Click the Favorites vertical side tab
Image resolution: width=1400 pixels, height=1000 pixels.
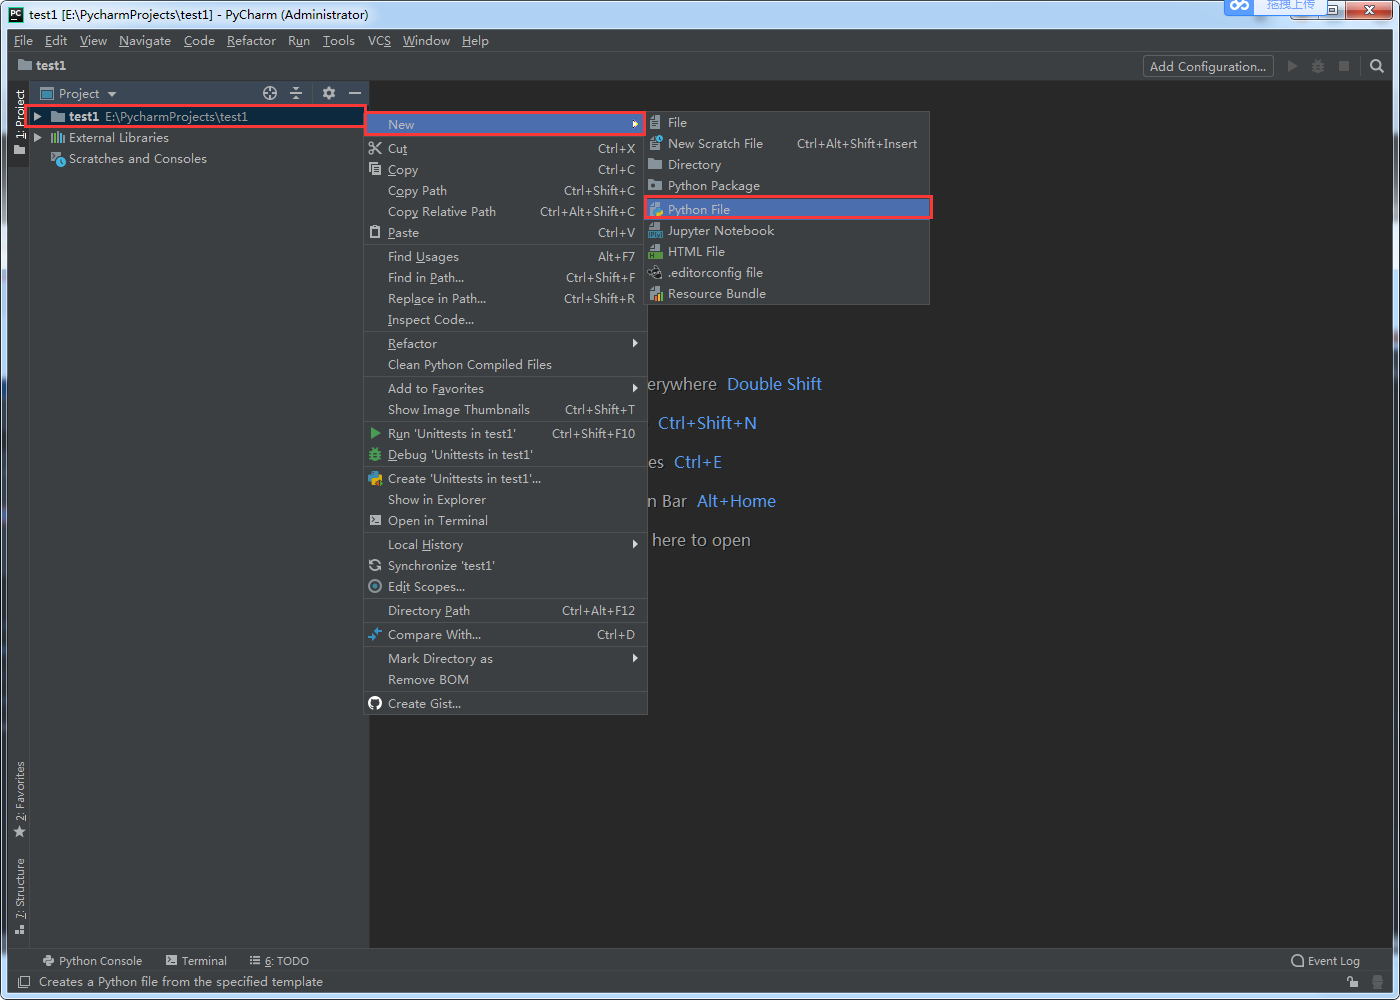pos(19,800)
